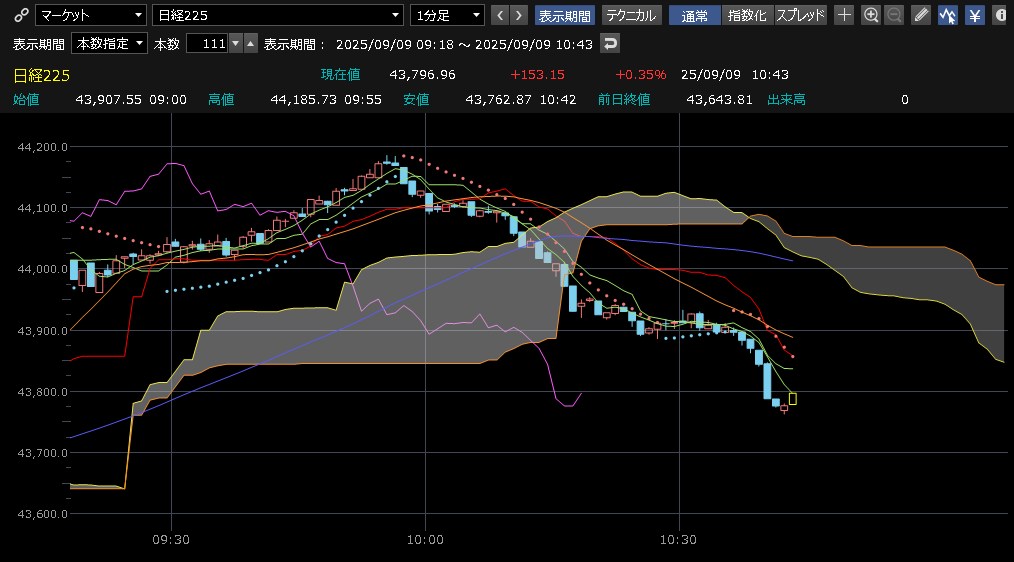
Task: Click the zoom in magnifier
Action: (x=871, y=15)
